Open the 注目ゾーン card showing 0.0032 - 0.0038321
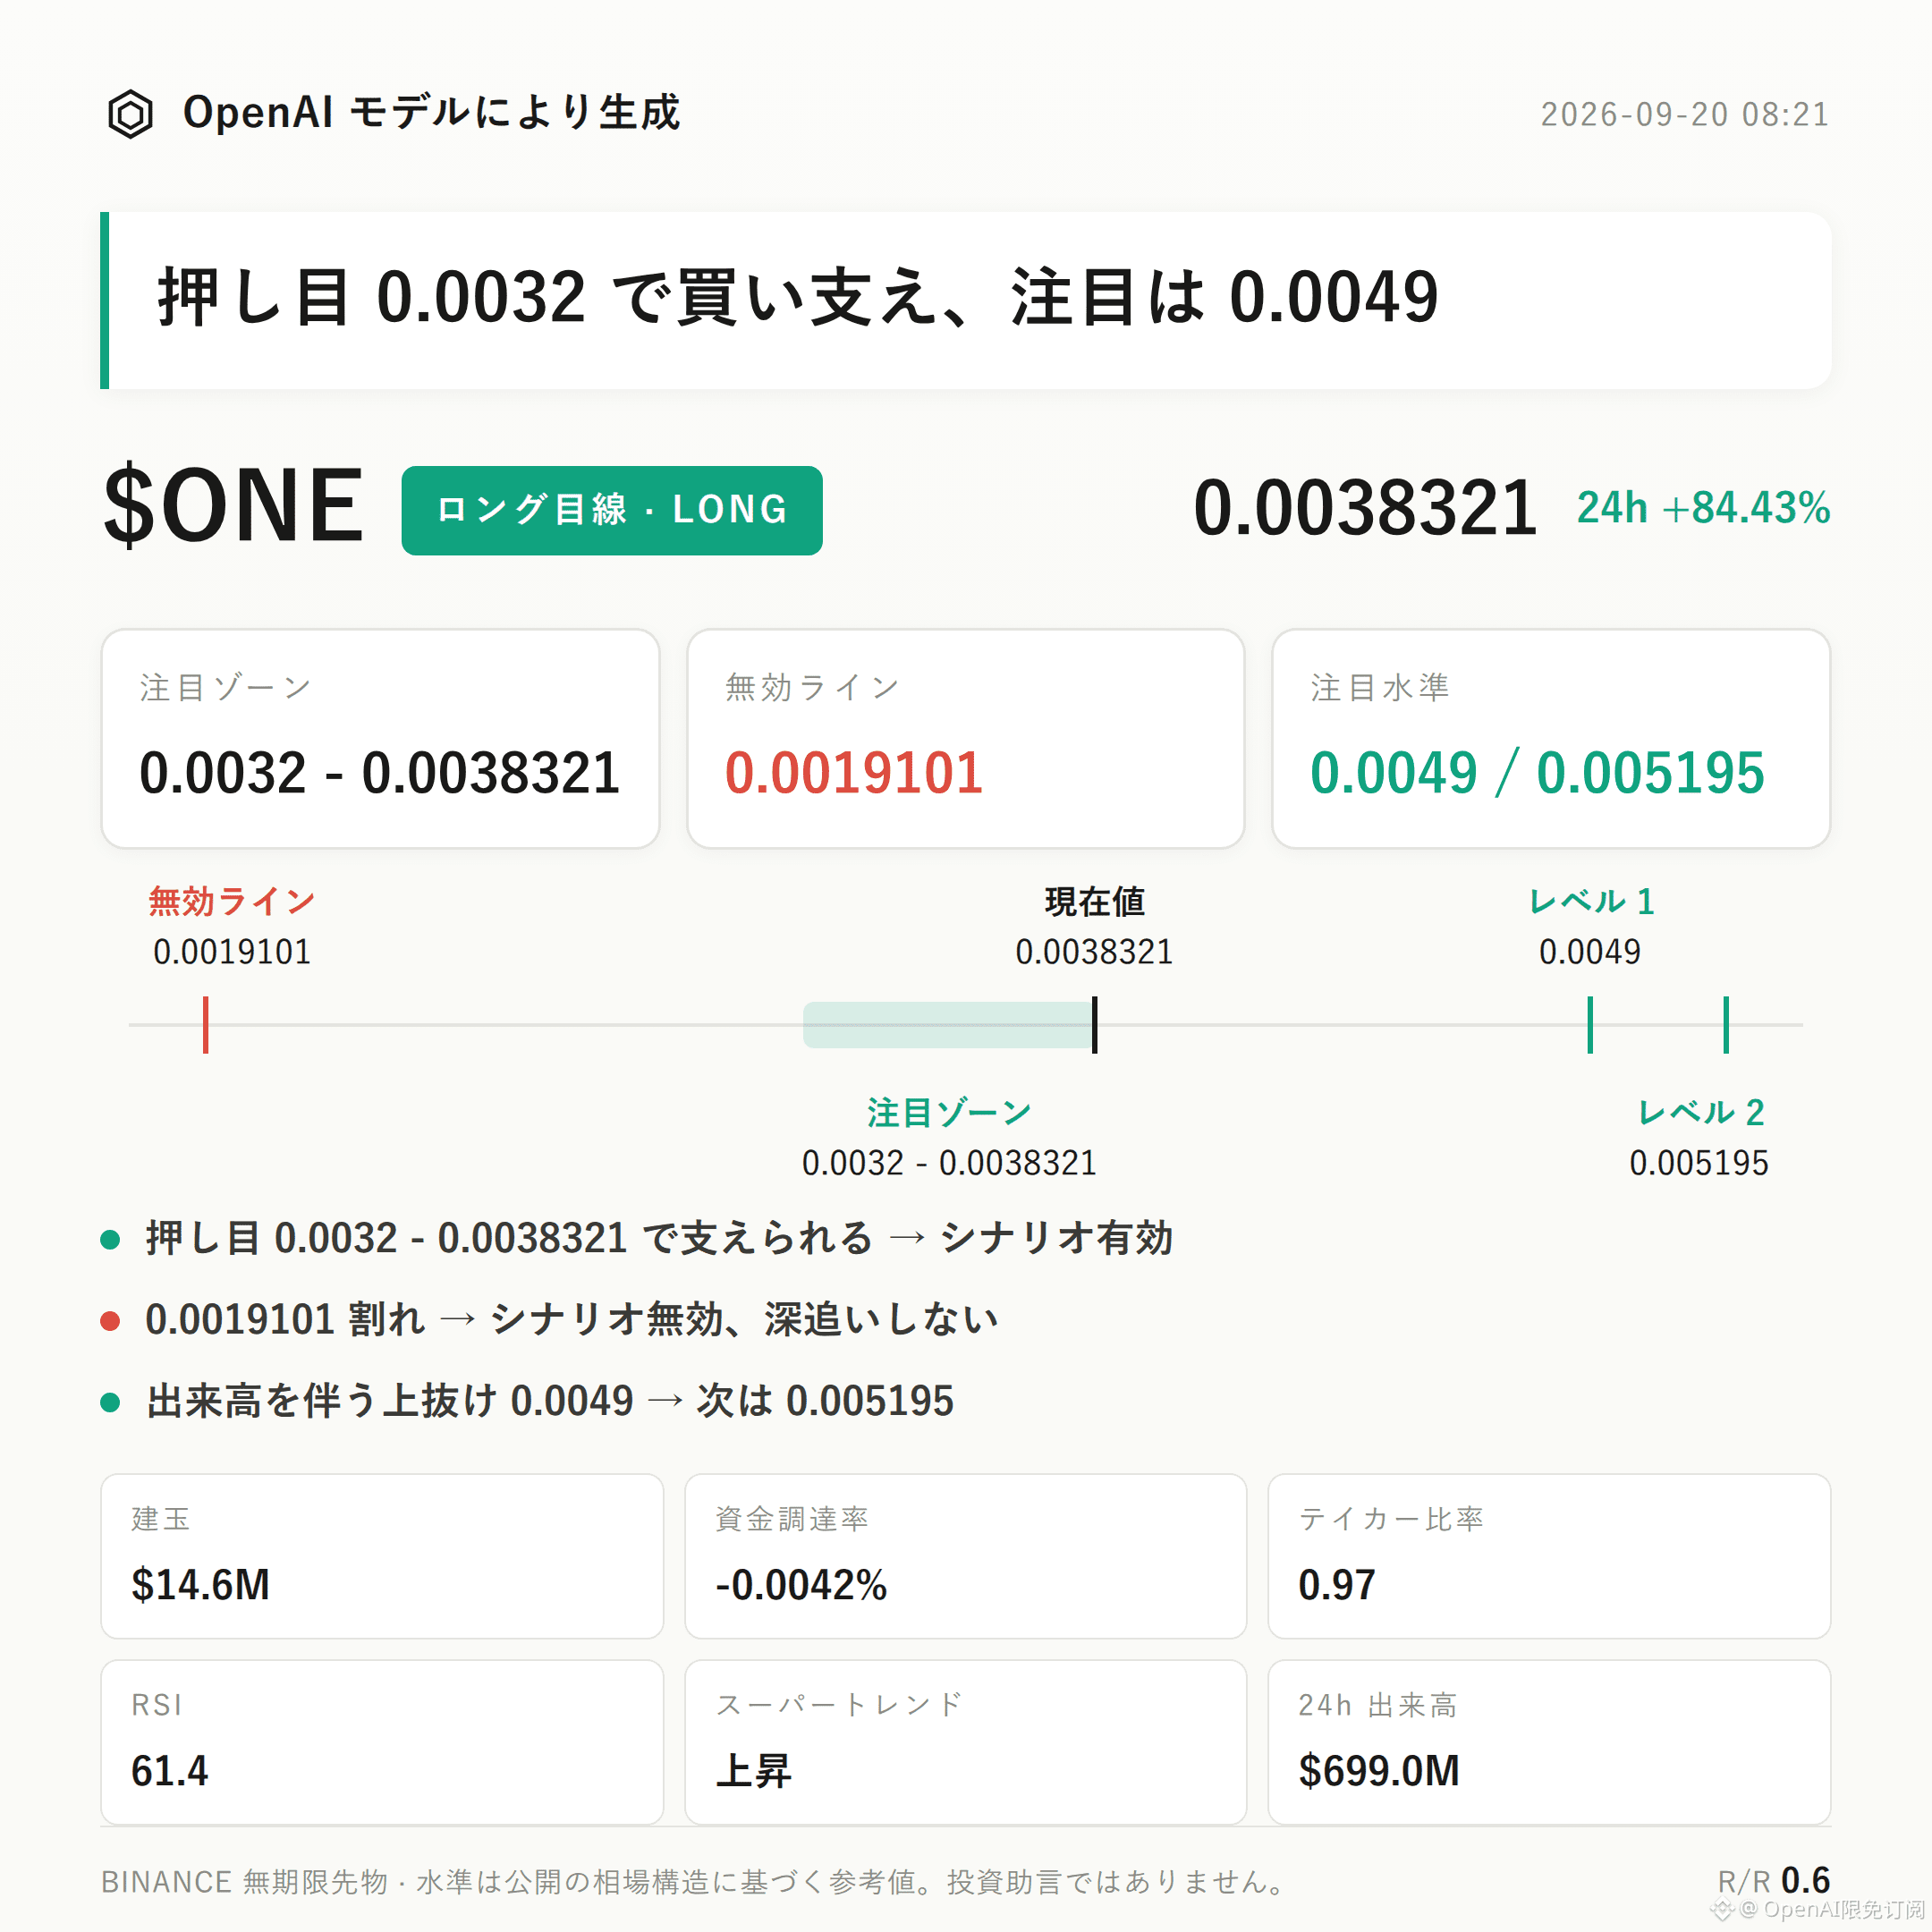1932x1932 pixels. pos(381,739)
